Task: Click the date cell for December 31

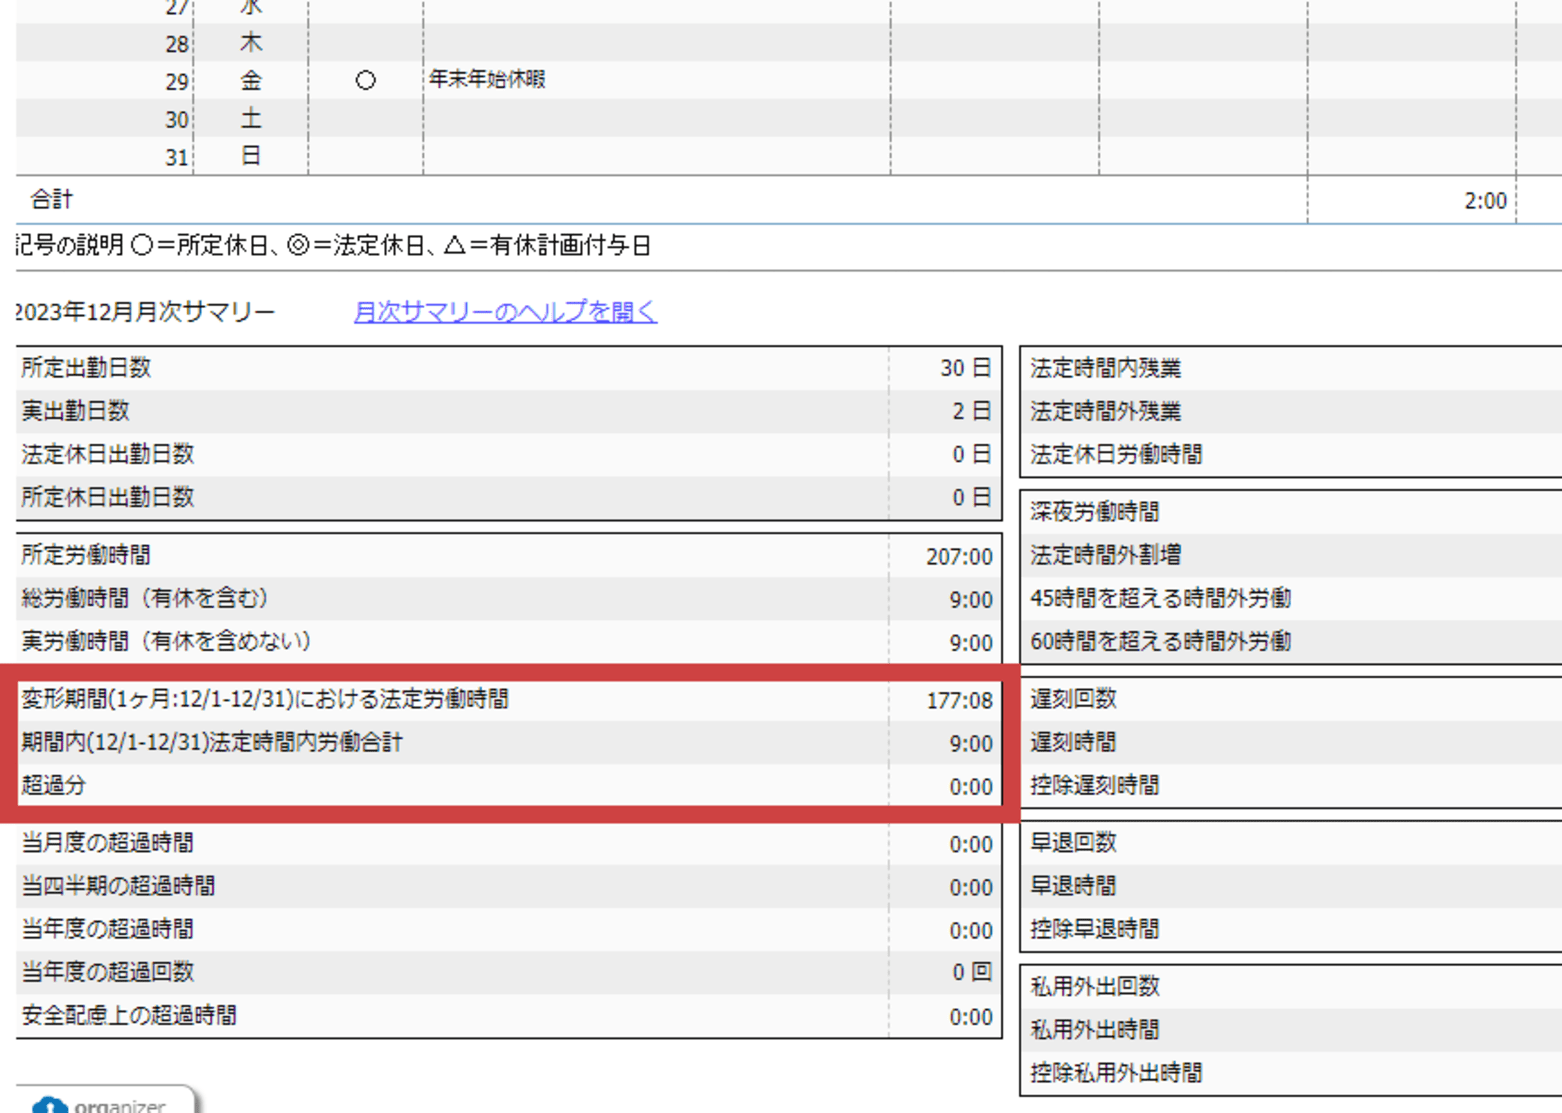Action: point(175,155)
